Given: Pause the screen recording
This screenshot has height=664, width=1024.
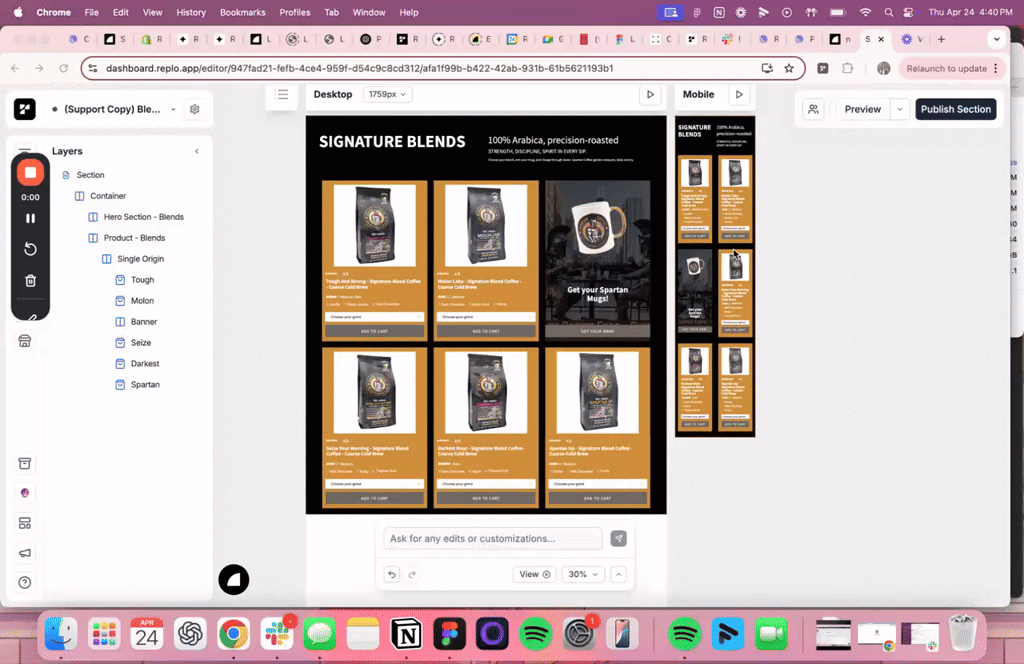Looking at the screenshot, I should tap(30, 218).
